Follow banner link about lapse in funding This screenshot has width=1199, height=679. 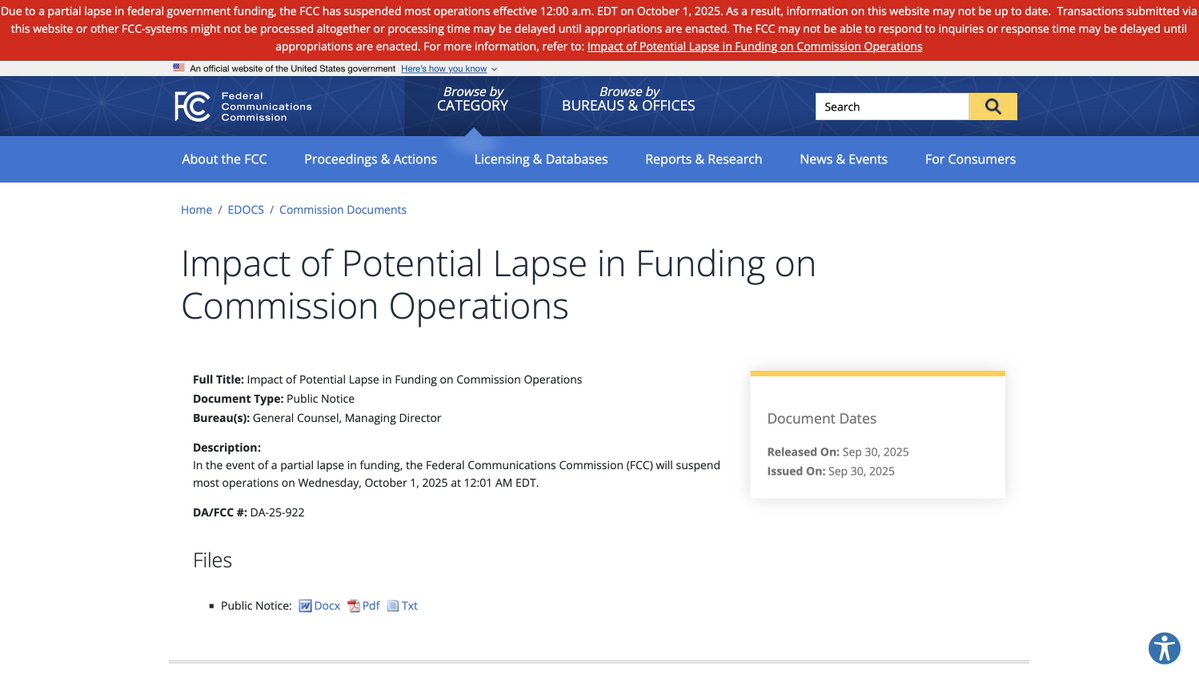click(x=755, y=47)
